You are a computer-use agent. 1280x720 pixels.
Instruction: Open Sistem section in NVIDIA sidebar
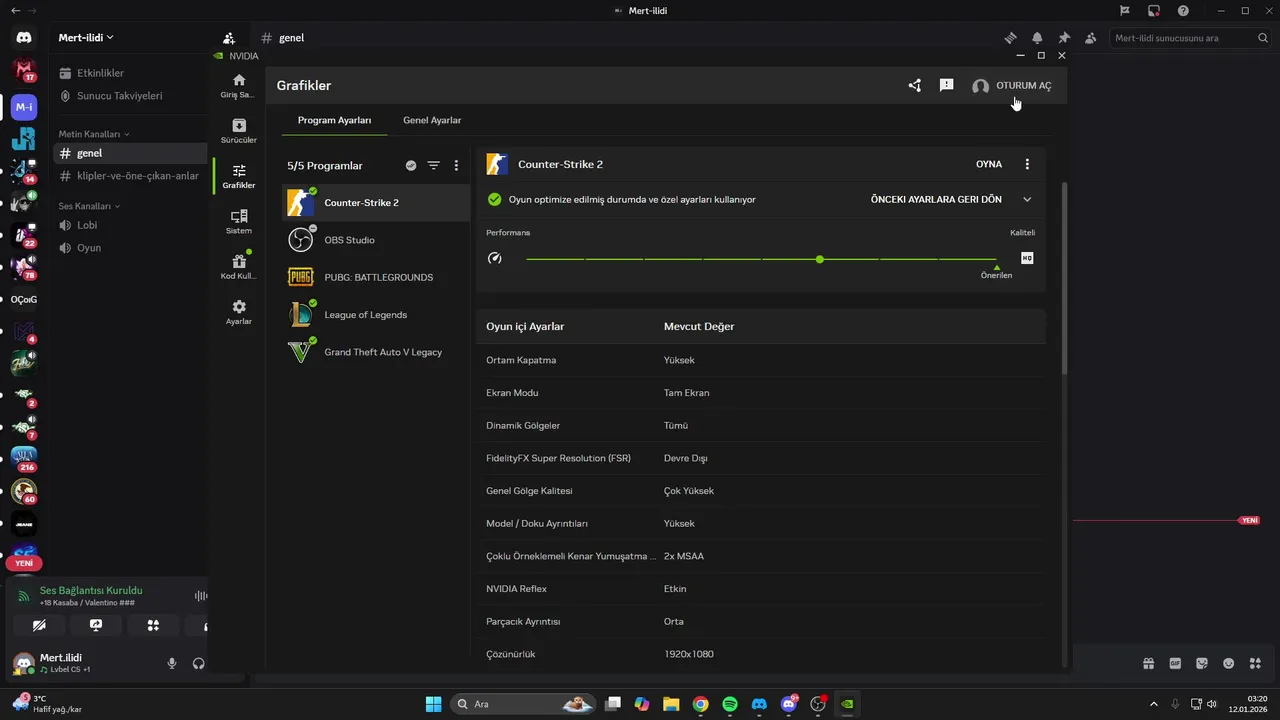(x=238, y=221)
